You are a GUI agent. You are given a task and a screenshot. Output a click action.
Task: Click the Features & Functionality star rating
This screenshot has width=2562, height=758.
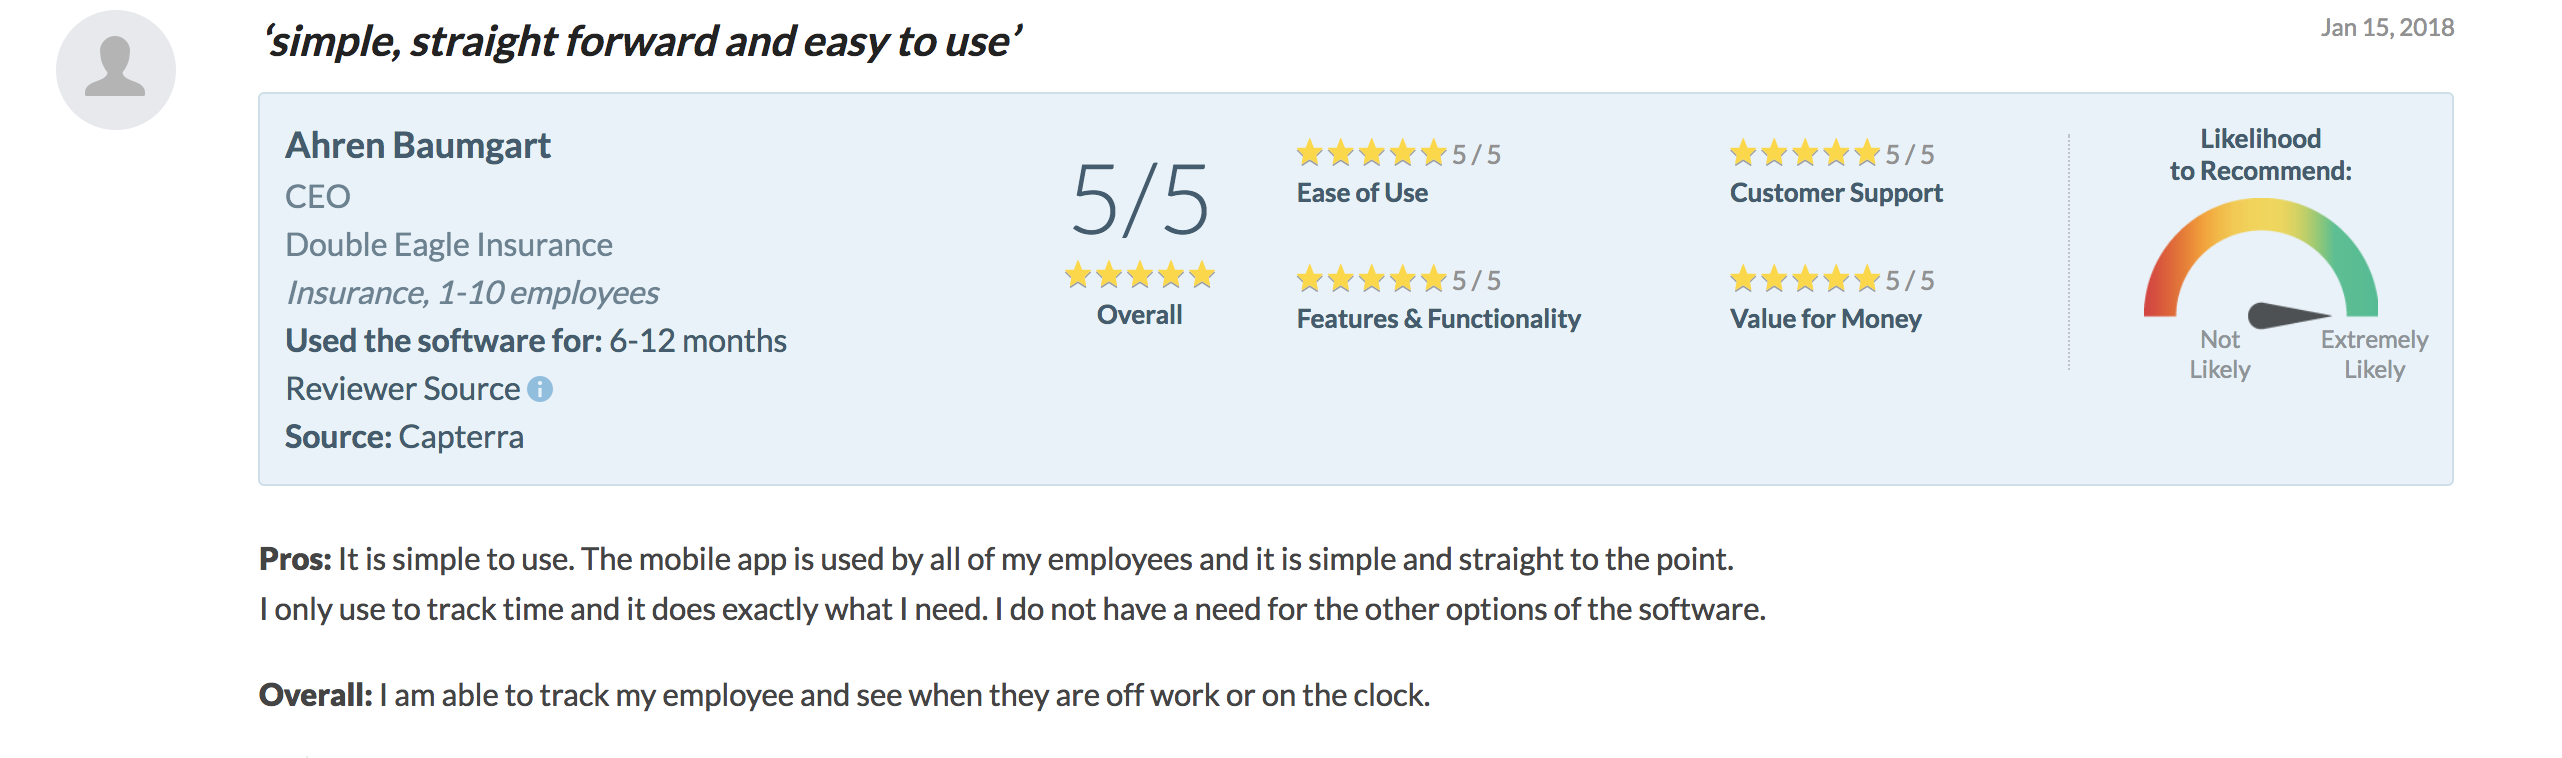pyautogui.click(x=1371, y=279)
